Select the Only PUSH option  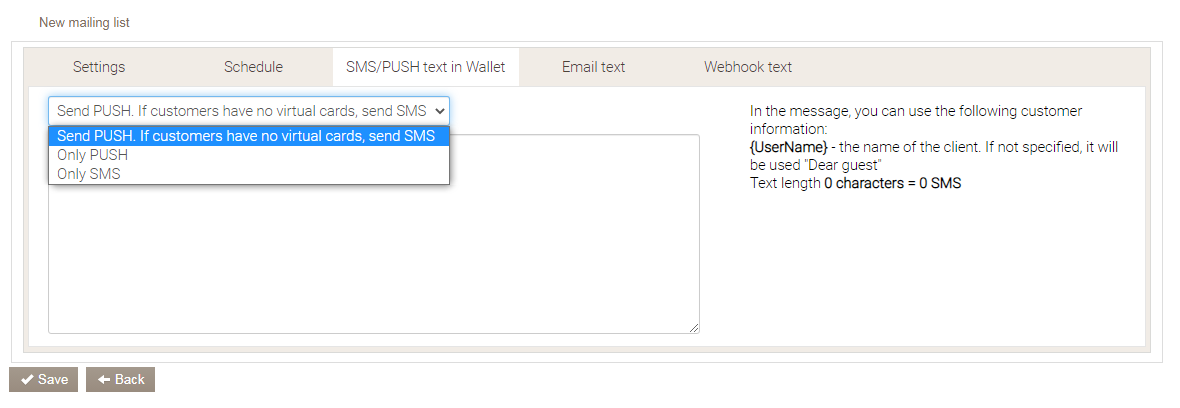click(x=93, y=155)
